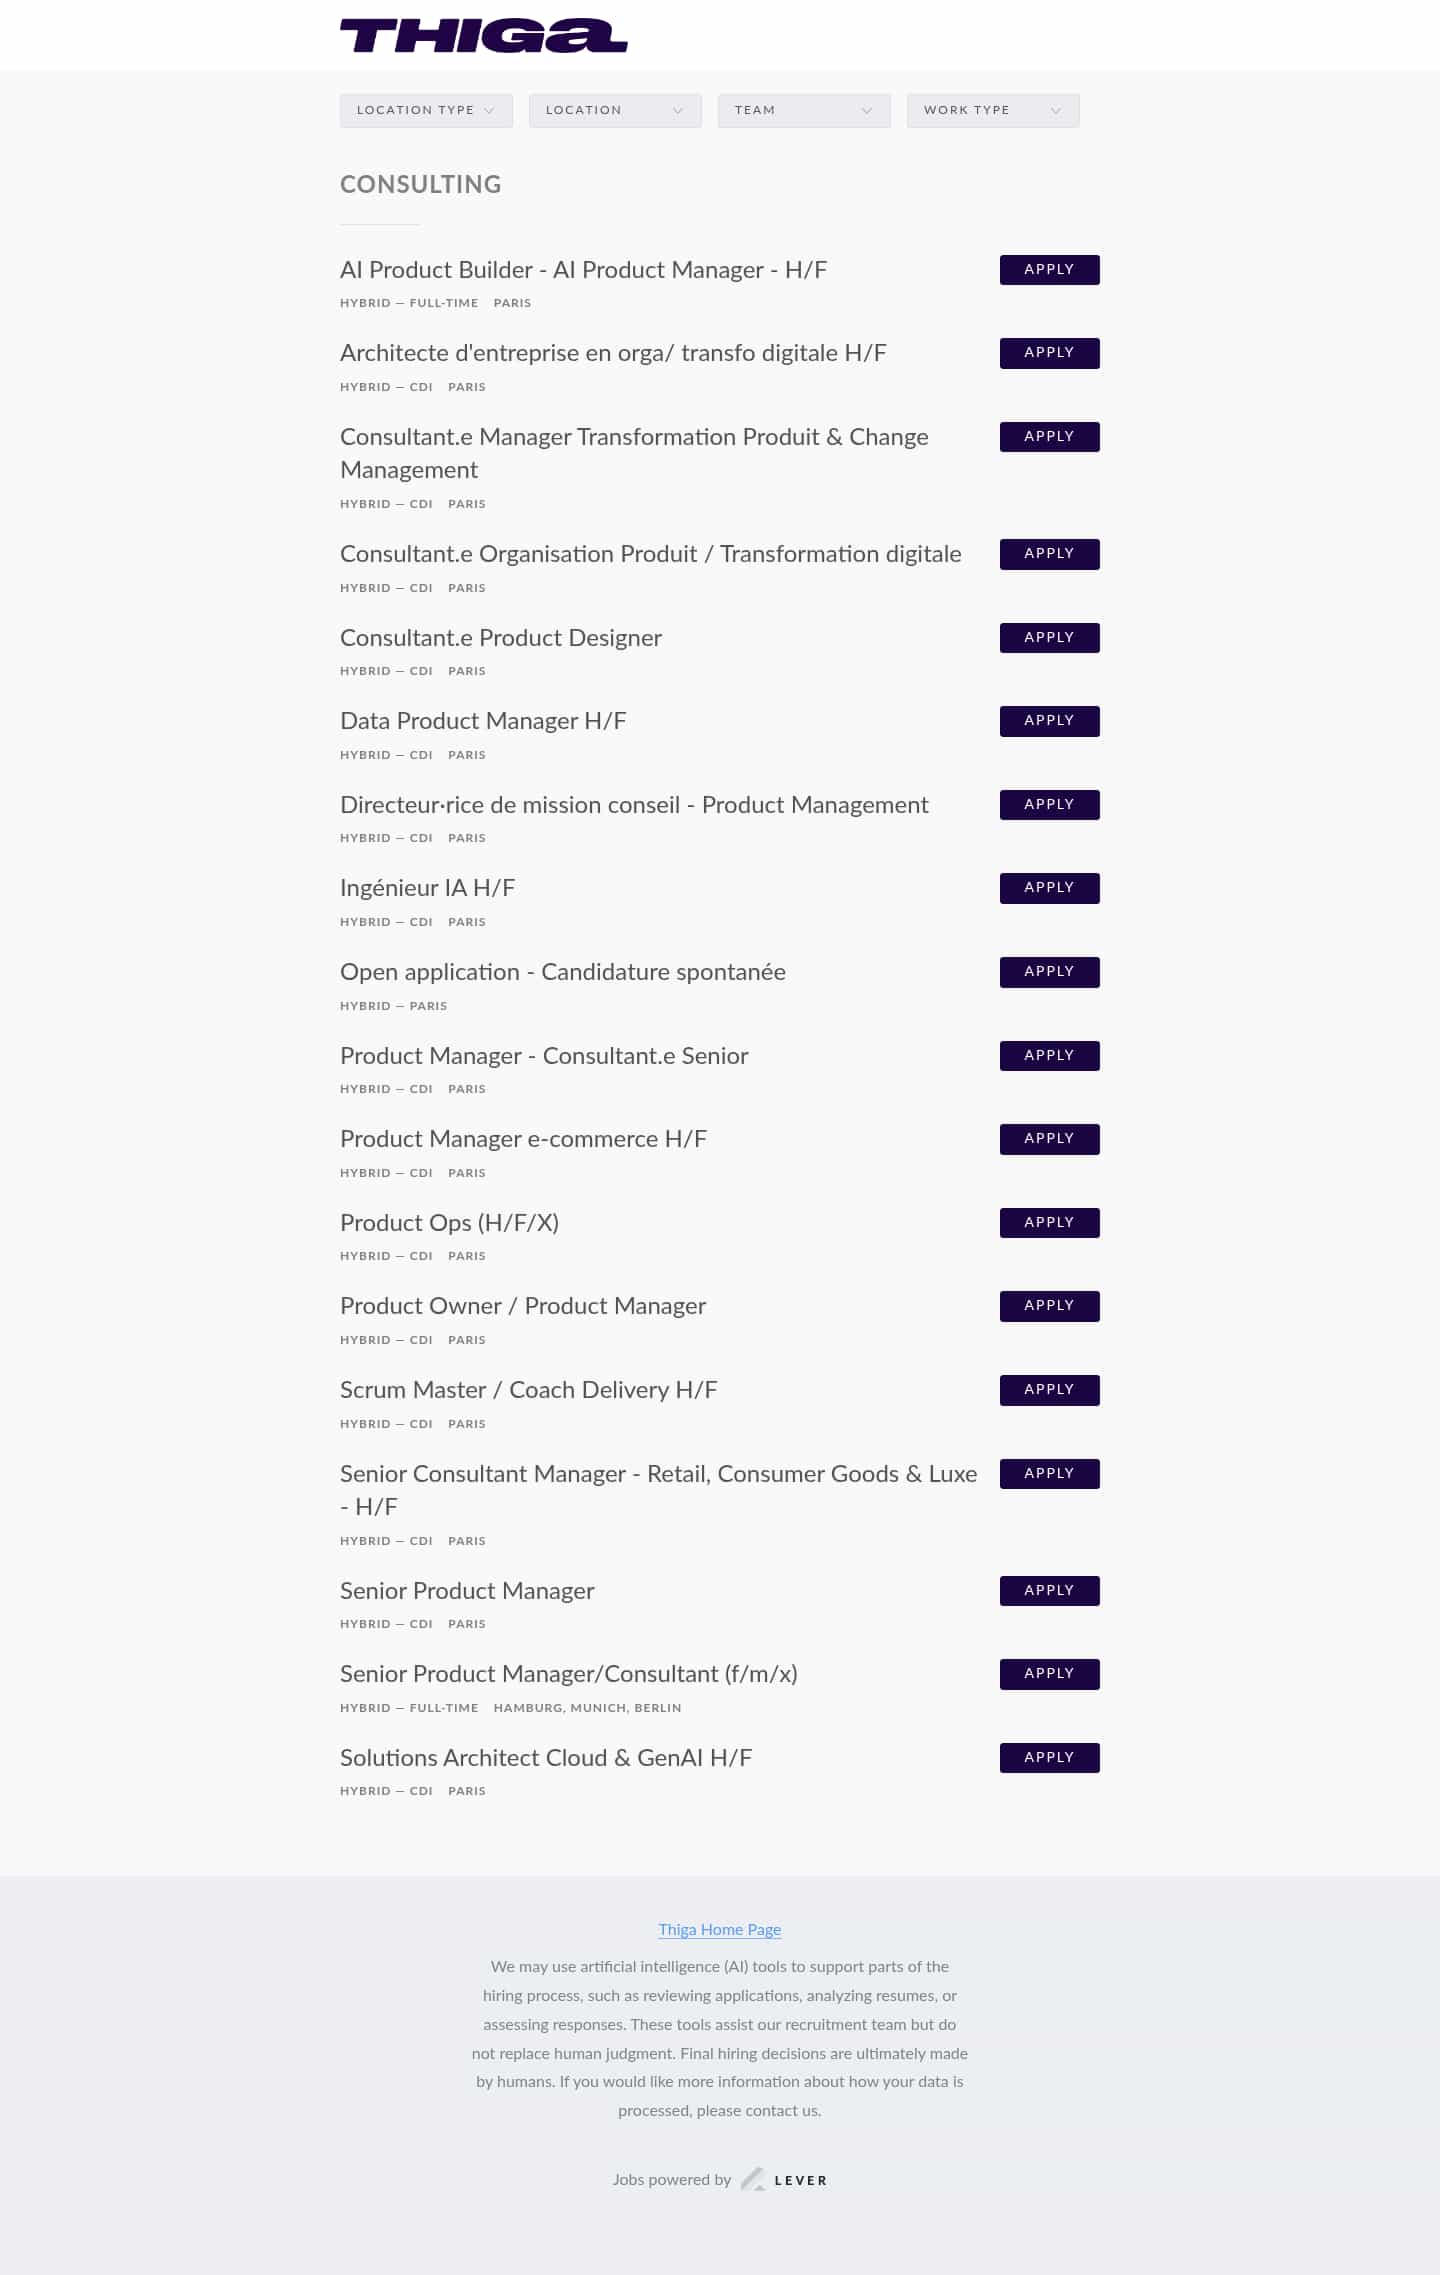Apply to Product Owner / Product Manager
Screen dimensions: 1440x2275
(x=1049, y=1306)
